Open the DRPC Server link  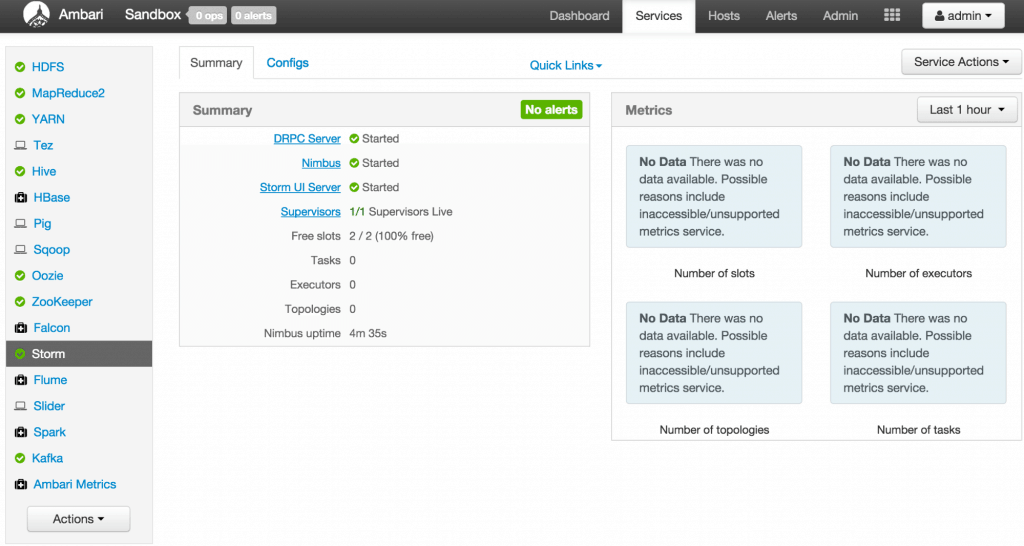click(307, 139)
